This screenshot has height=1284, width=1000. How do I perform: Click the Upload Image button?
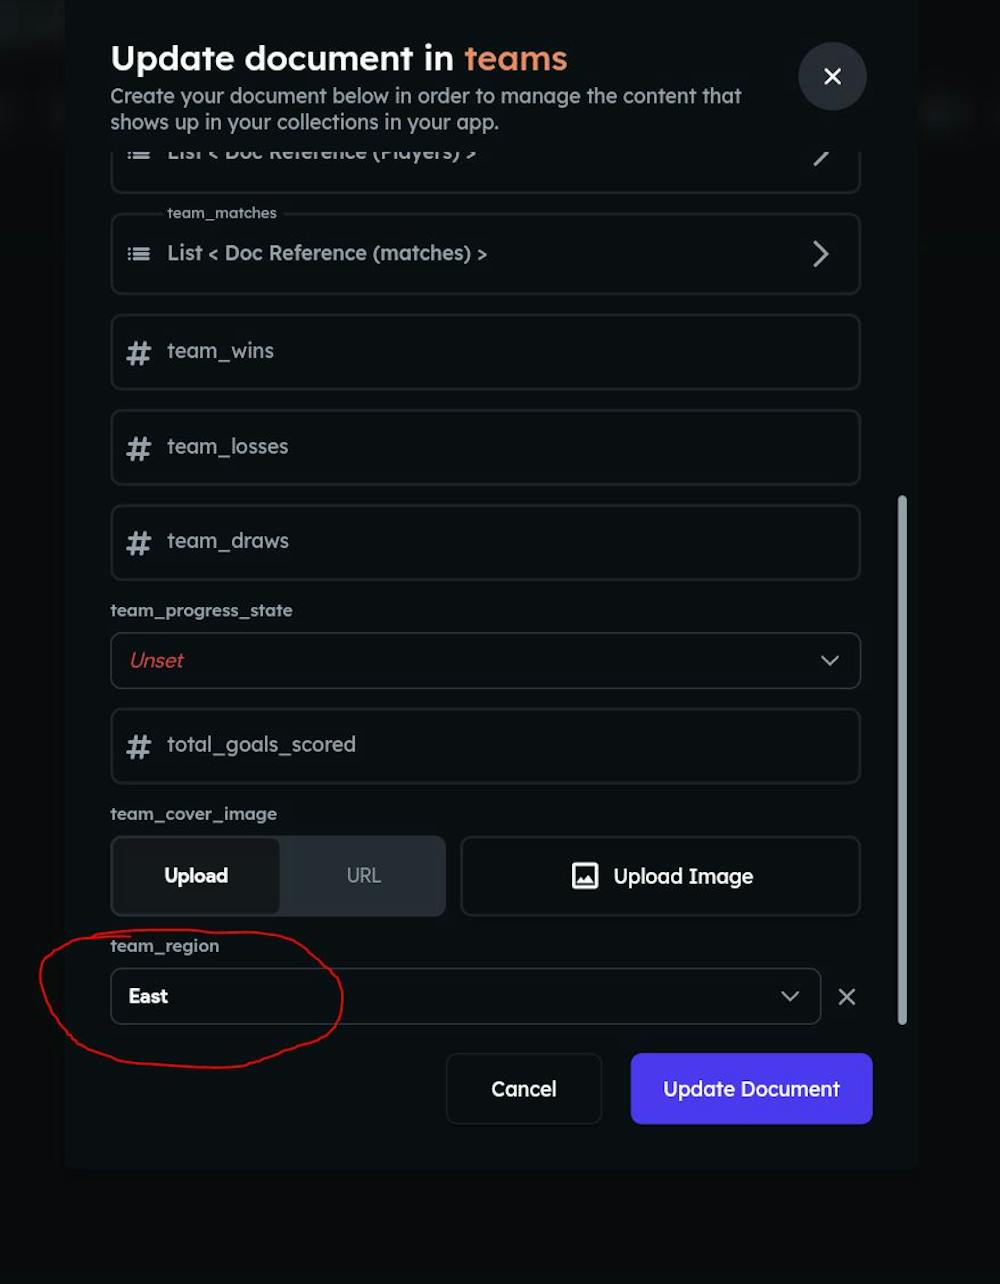[660, 876]
